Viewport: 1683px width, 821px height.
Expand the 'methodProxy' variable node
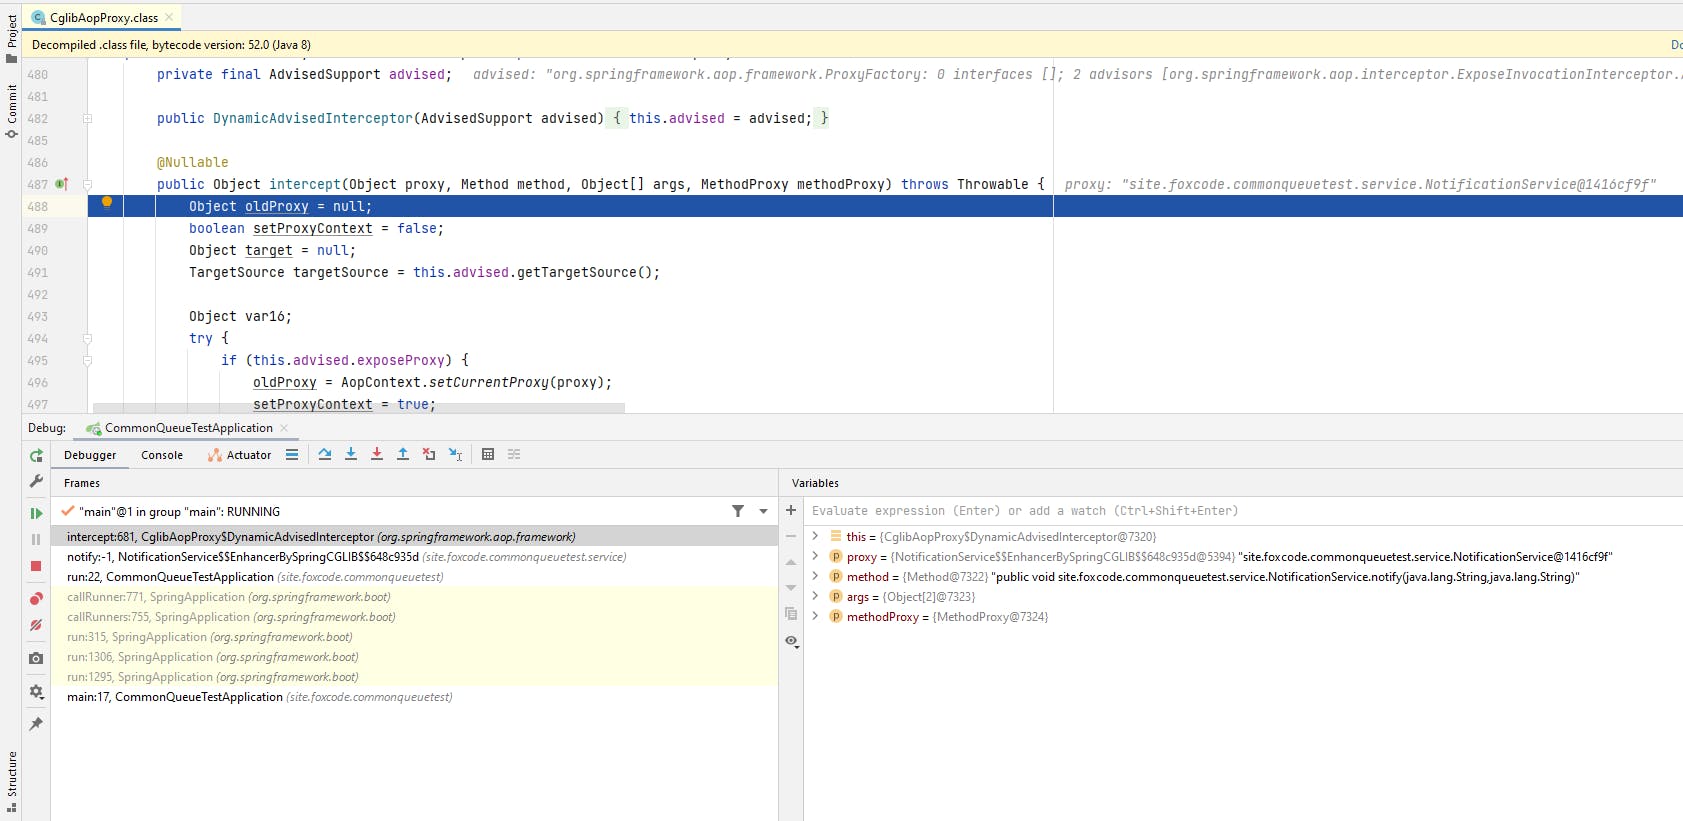[815, 616]
